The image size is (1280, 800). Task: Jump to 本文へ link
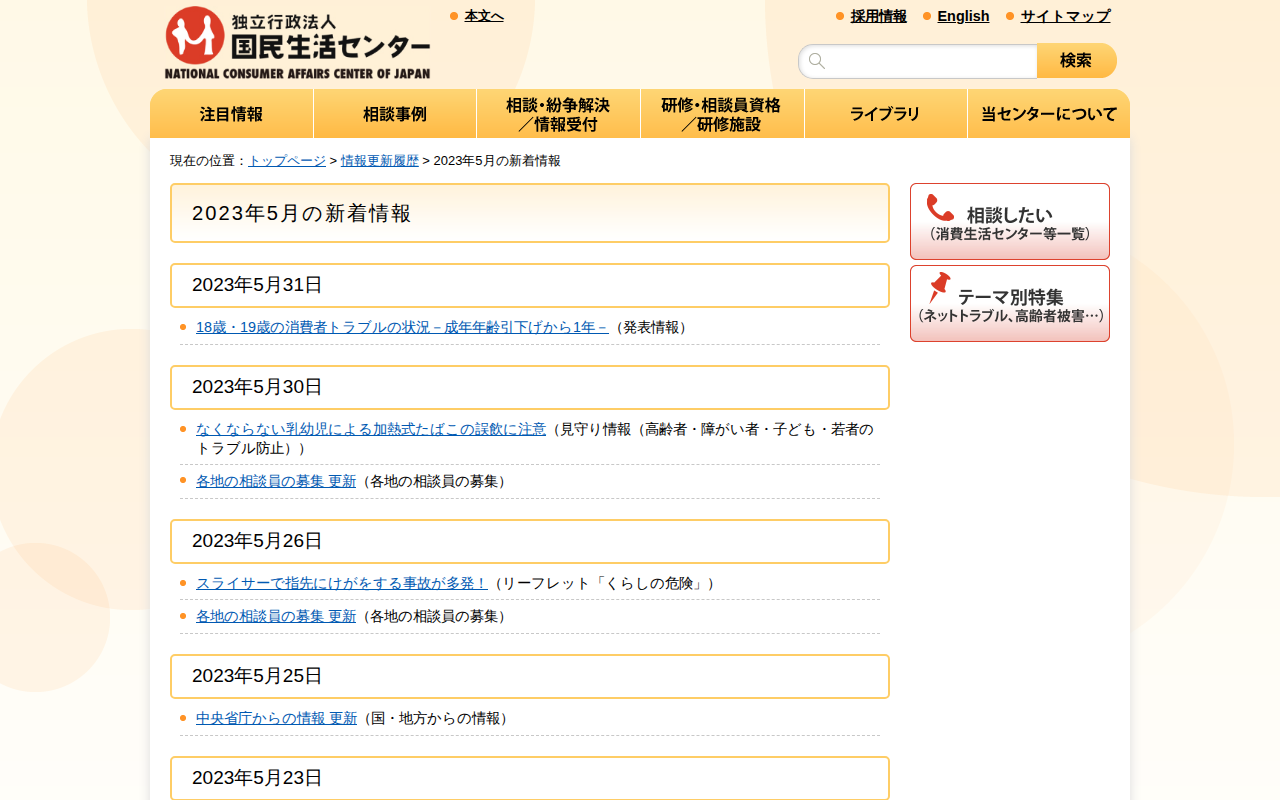[x=484, y=16]
